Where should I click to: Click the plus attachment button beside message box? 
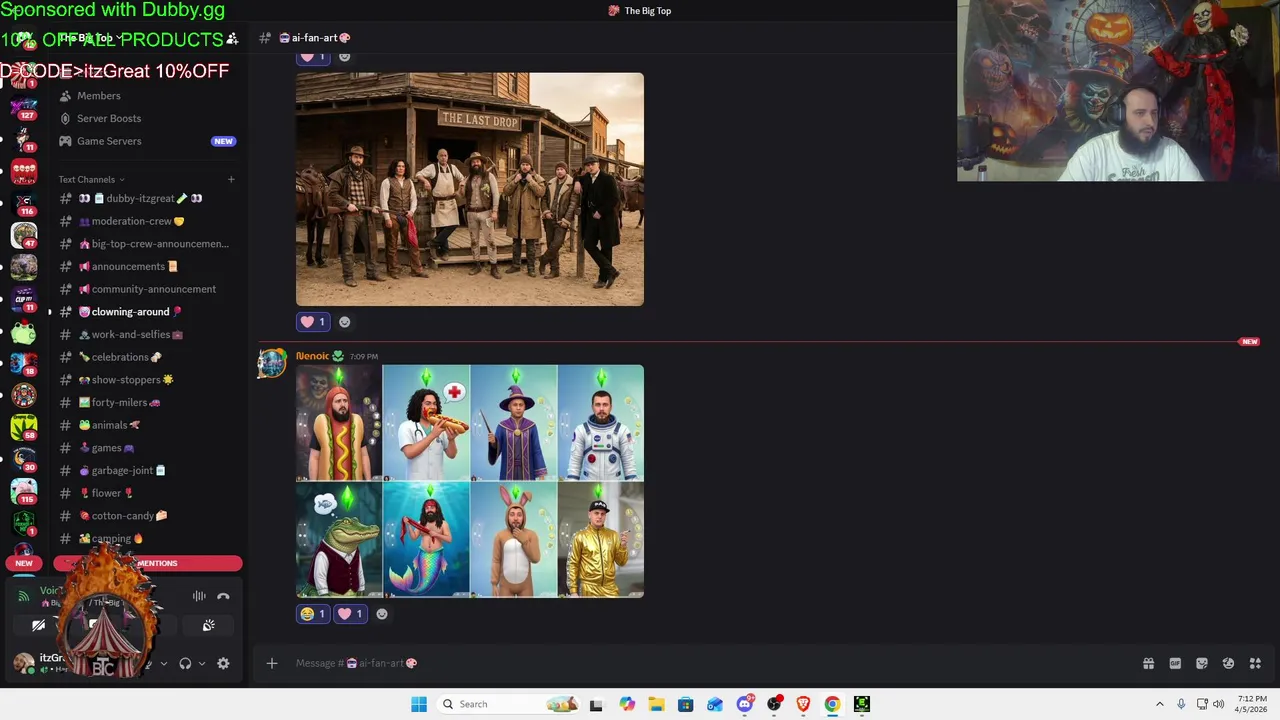(x=271, y=663)
